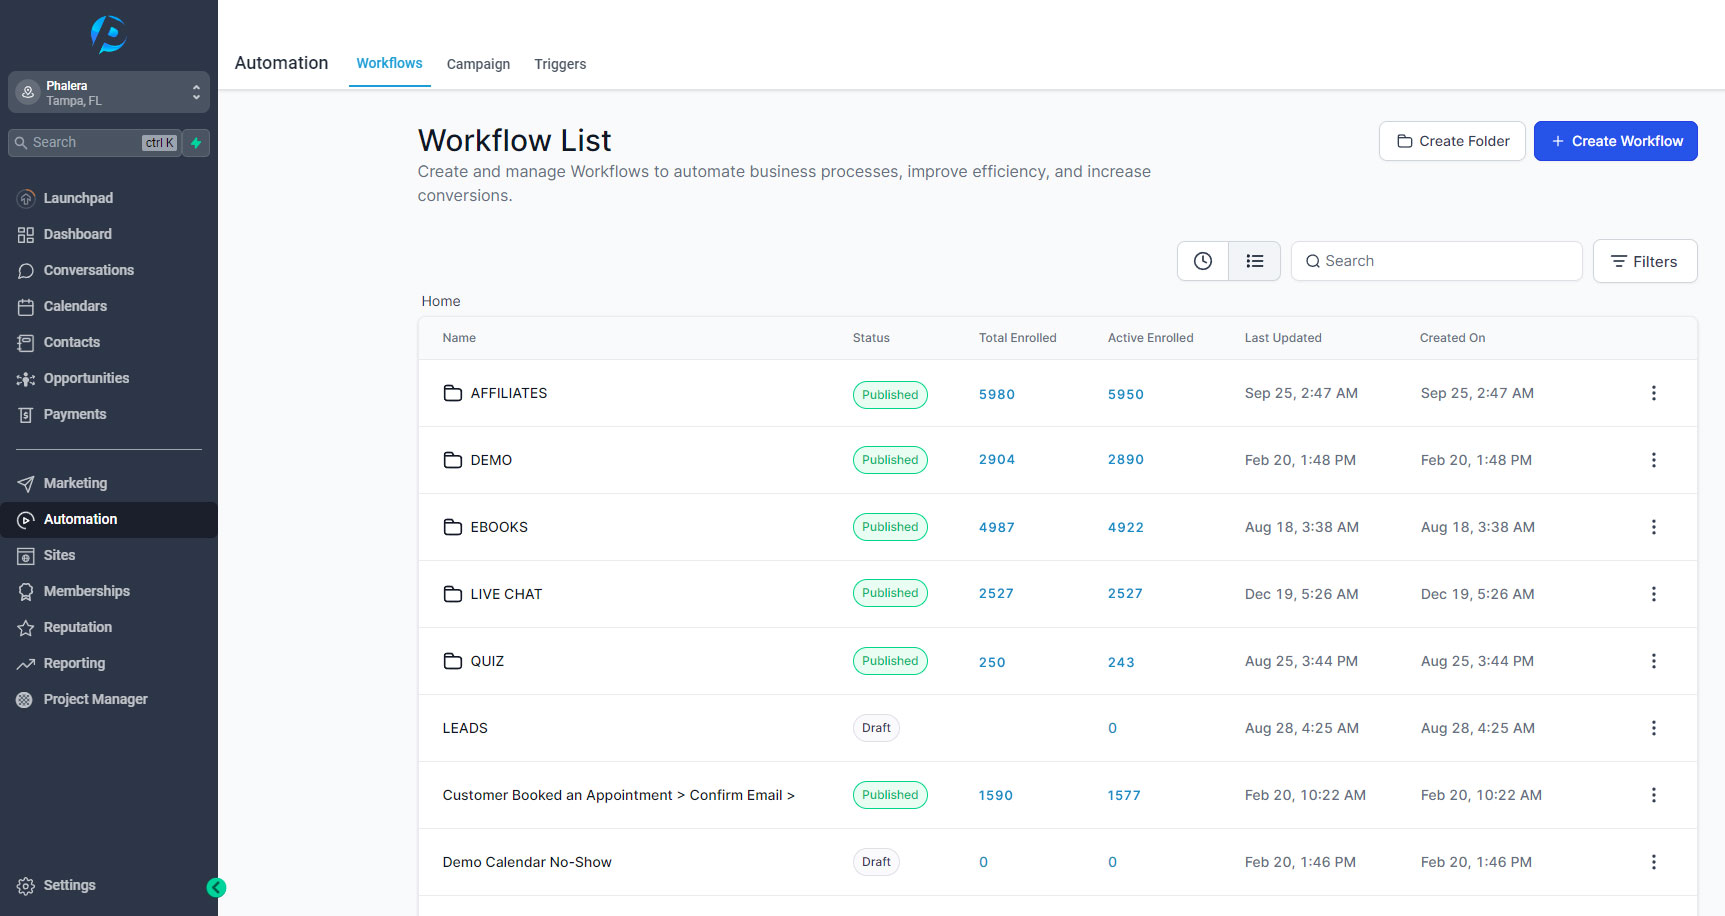This screenshot has height=916, width=1725.
Task: Switch to list view icon
Action: coord(1255,261)
